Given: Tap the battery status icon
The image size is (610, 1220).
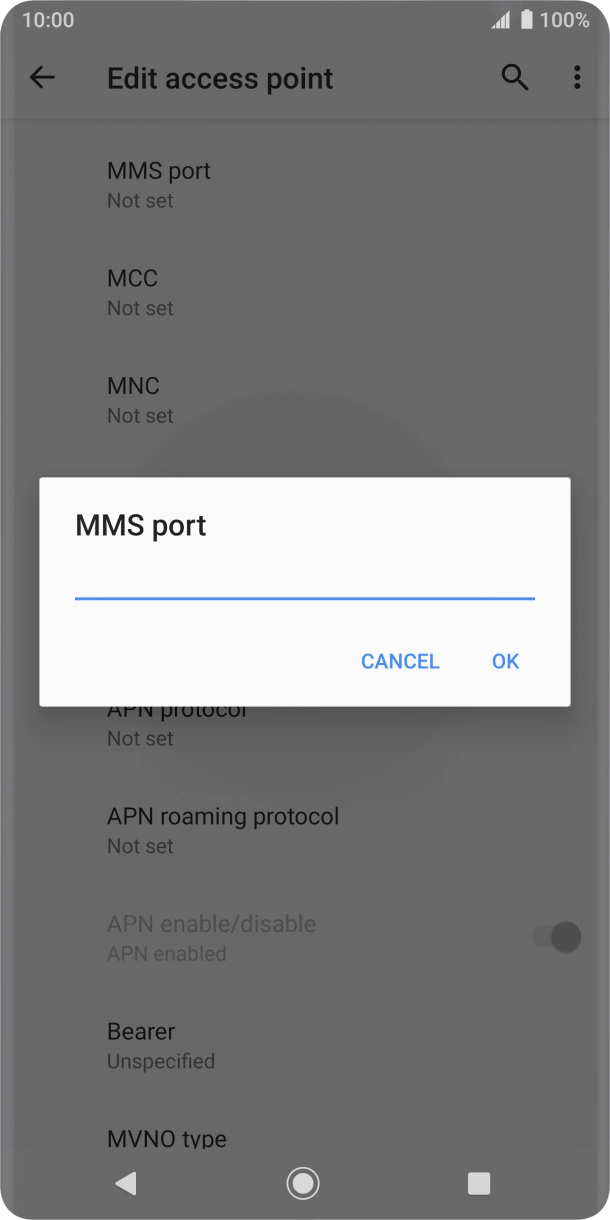Looking at the screenshot, I should pos(526,20).
